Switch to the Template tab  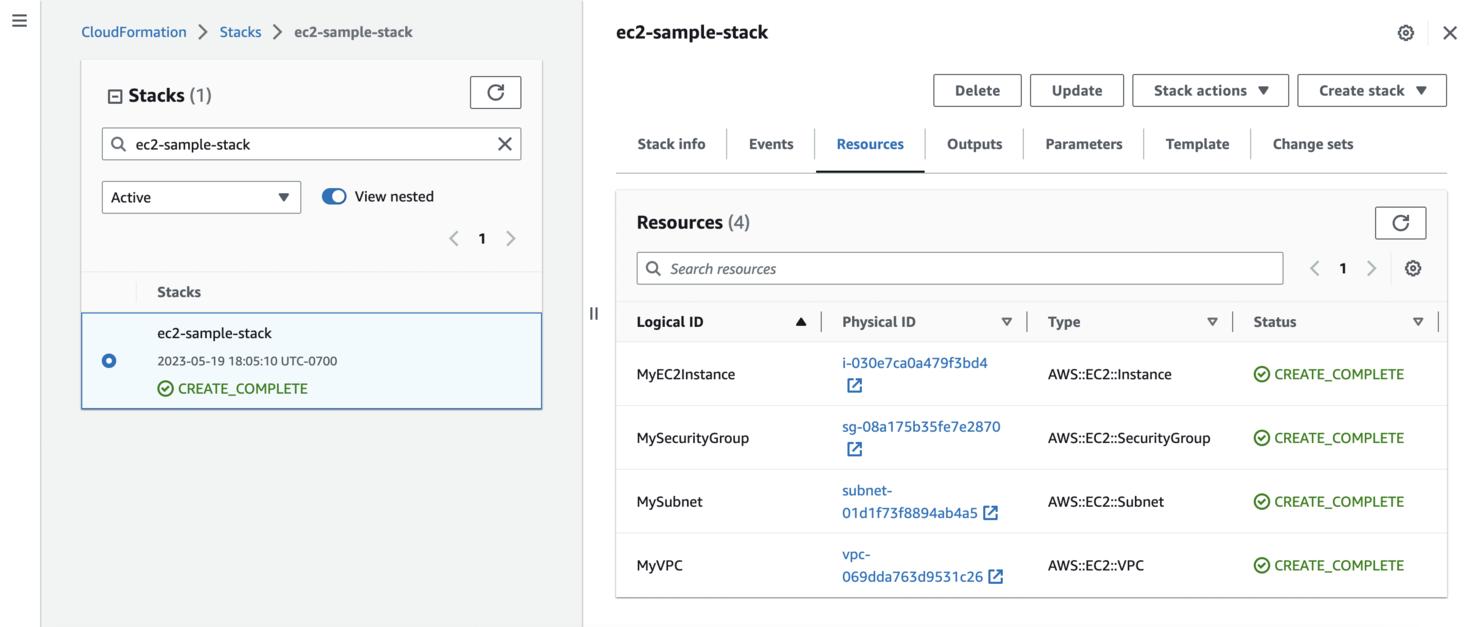pyautogui.click(x=1196, y=144)
